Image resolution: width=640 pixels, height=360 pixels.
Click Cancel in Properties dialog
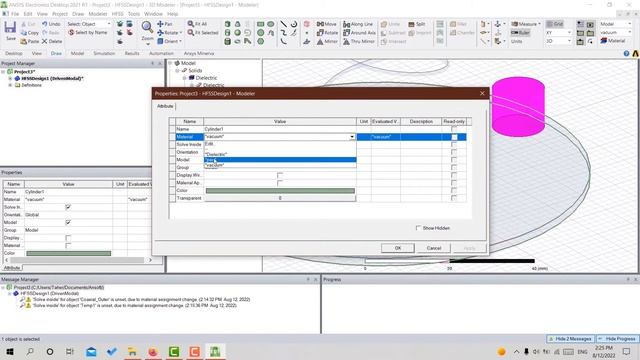pyautogui.click(x=434, y=248)
